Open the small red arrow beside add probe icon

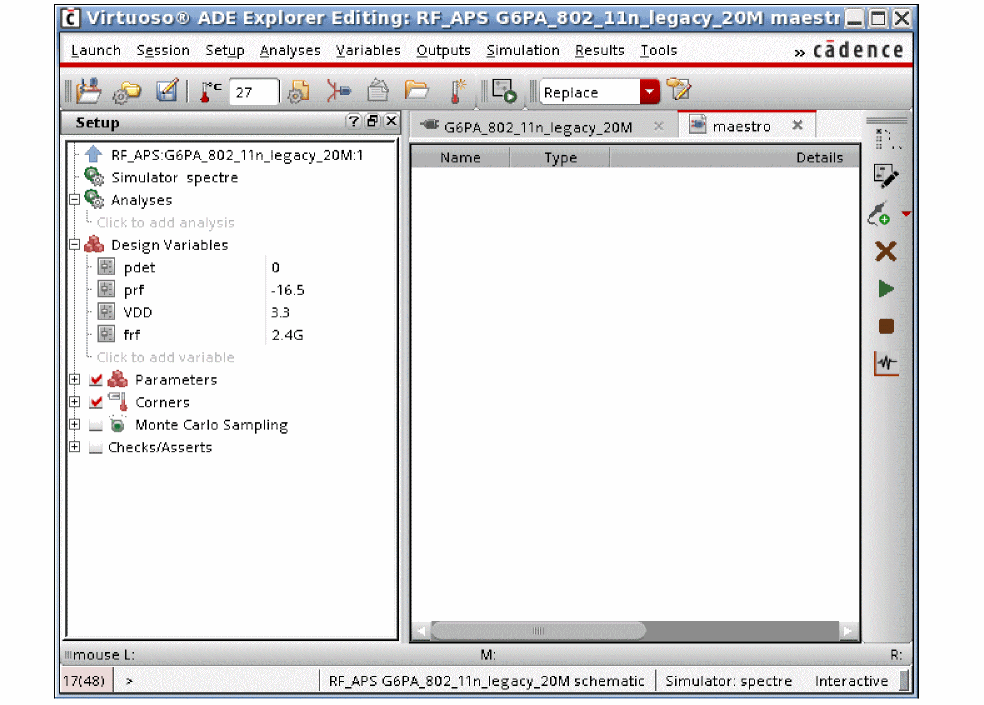[x=906, y=214]
